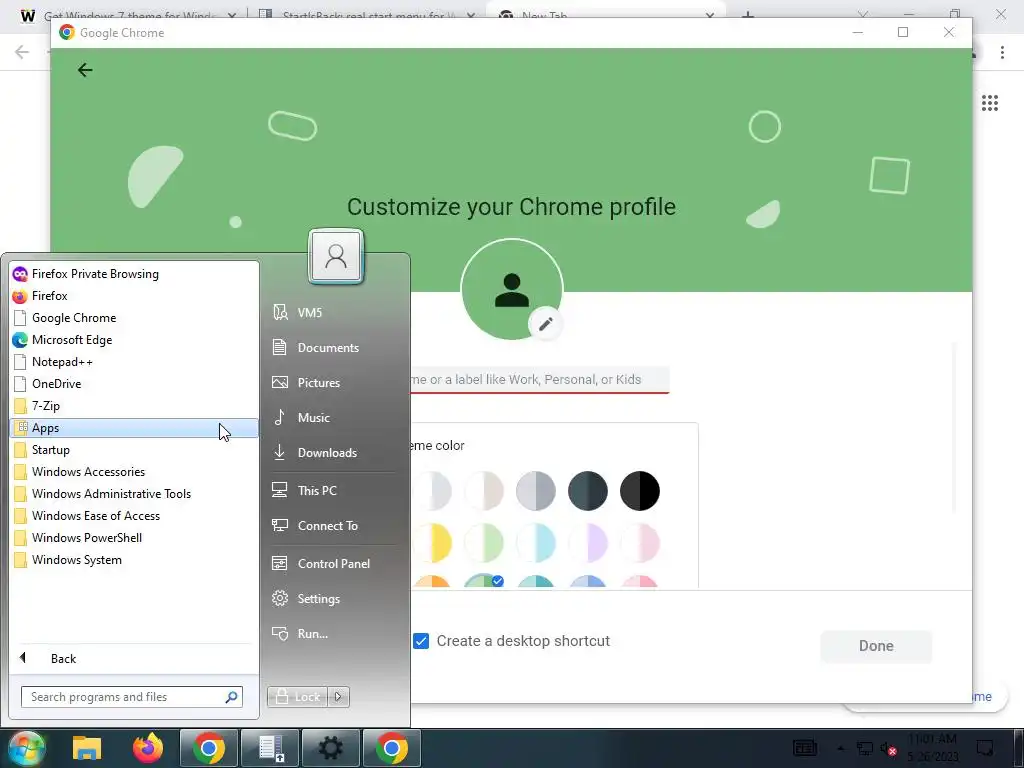
Task: Open Google apps grid in background window
Action: [x=989, y=103]
